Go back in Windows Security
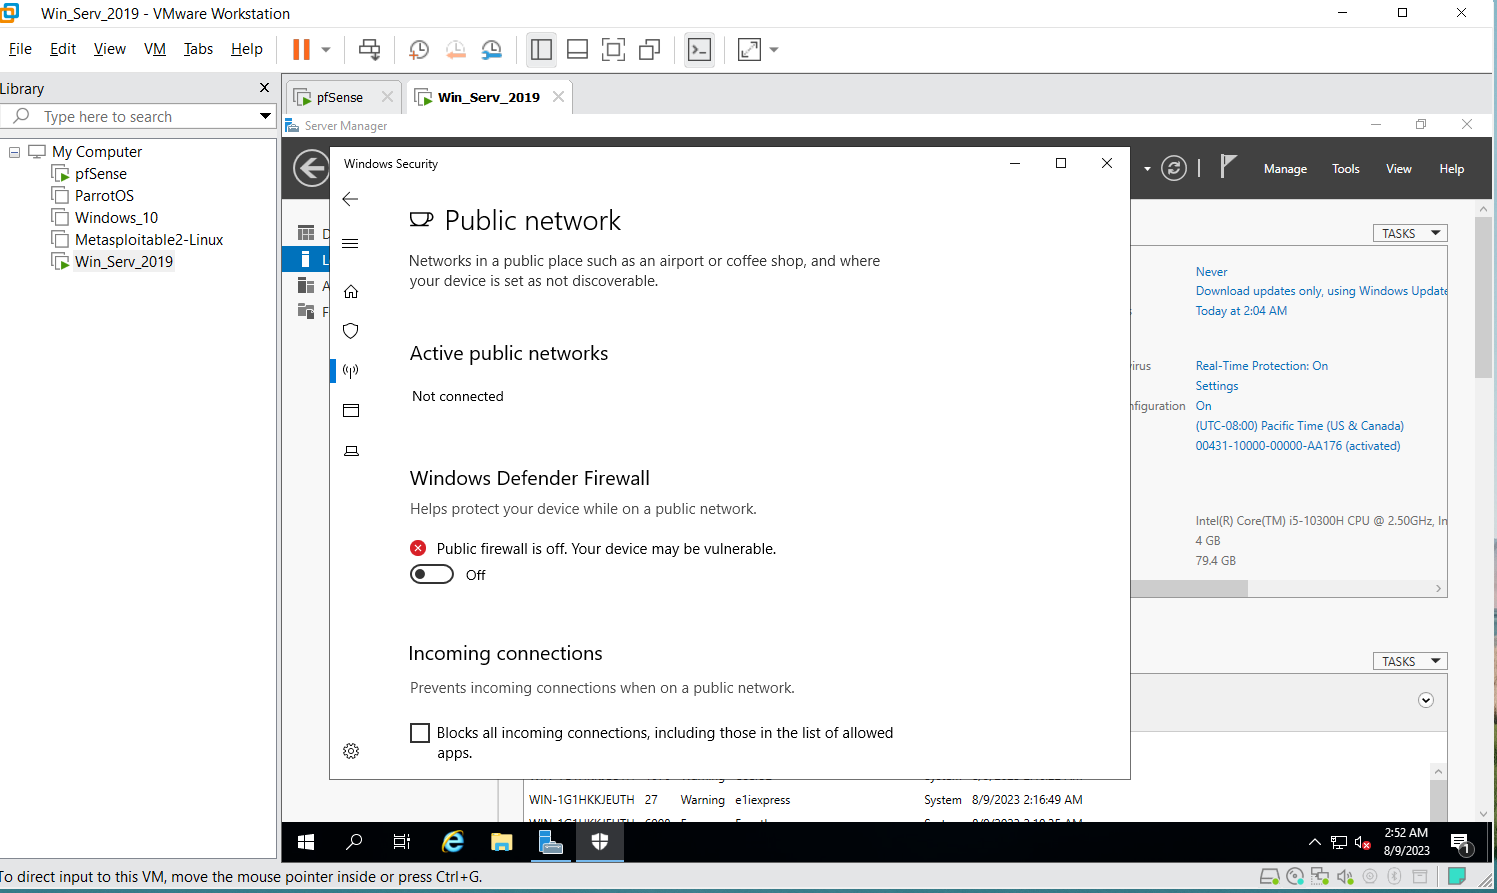The image size is (1497, 893). pyautogui.click(x=350, y=199)
